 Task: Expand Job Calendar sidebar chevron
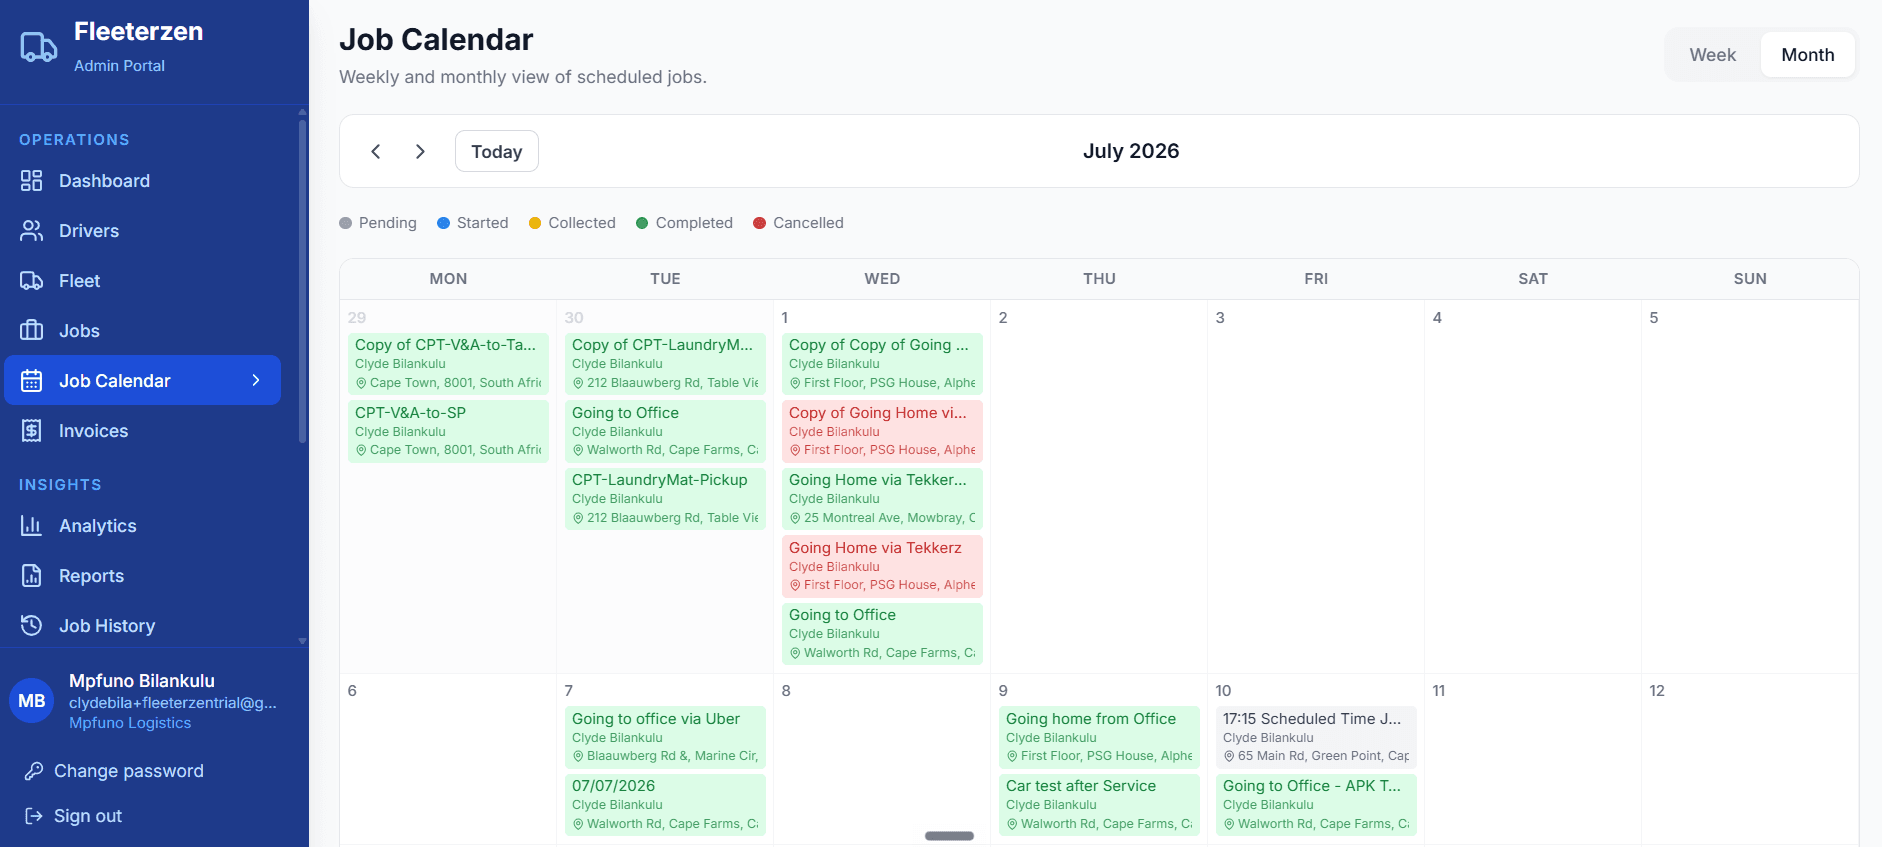[256, 380]
